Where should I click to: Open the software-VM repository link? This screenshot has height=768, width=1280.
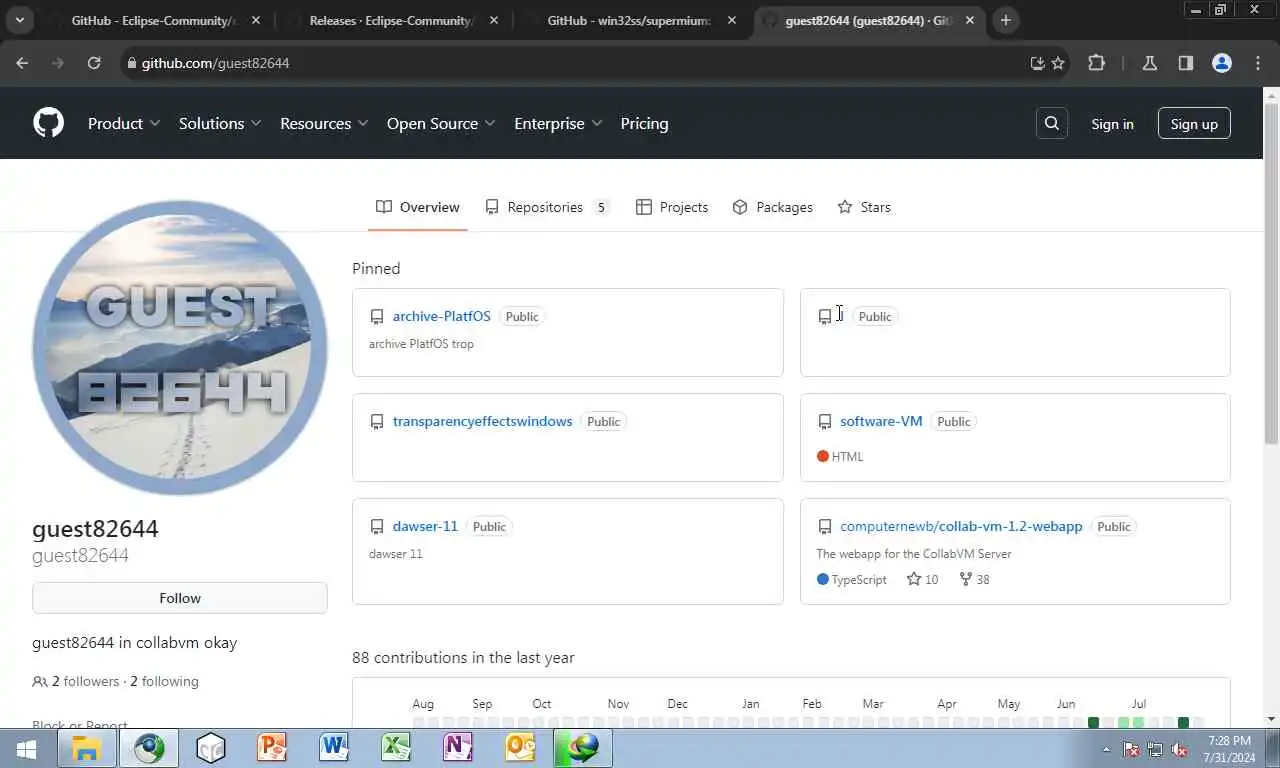[881, 421]
